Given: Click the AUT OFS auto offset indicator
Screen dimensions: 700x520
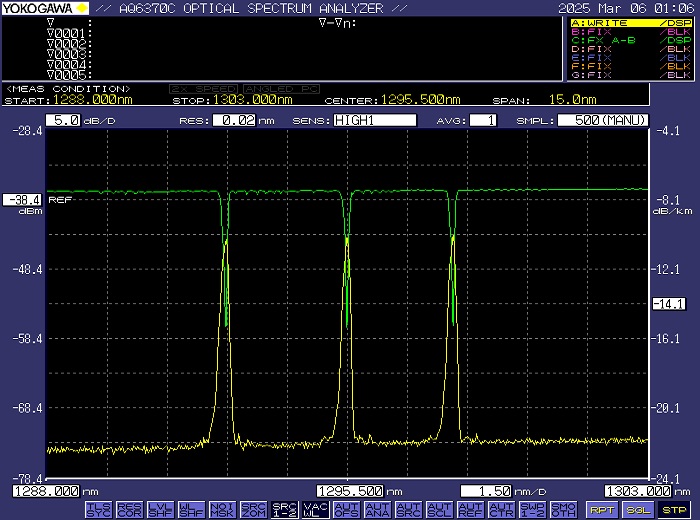Looking at the screenshot, I should point(346,509).
